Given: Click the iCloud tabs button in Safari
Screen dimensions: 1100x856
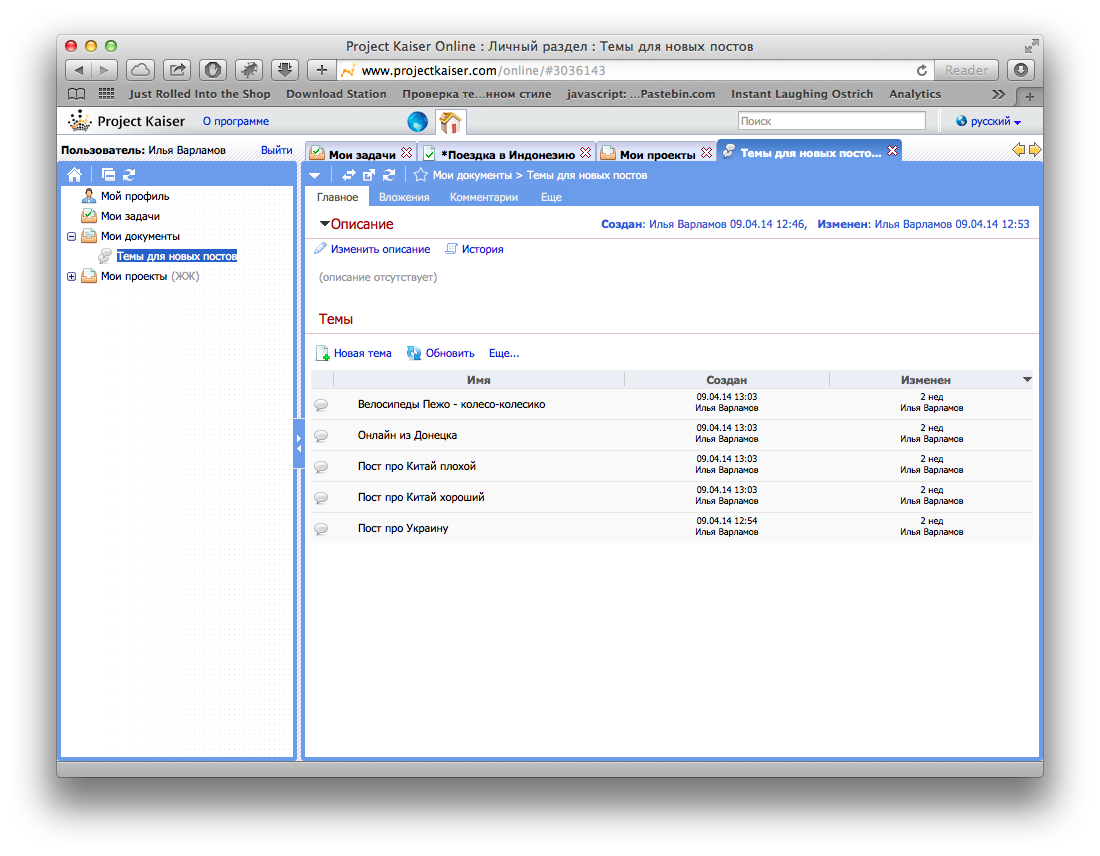Looking at the screenshot, I should [140, 70].
